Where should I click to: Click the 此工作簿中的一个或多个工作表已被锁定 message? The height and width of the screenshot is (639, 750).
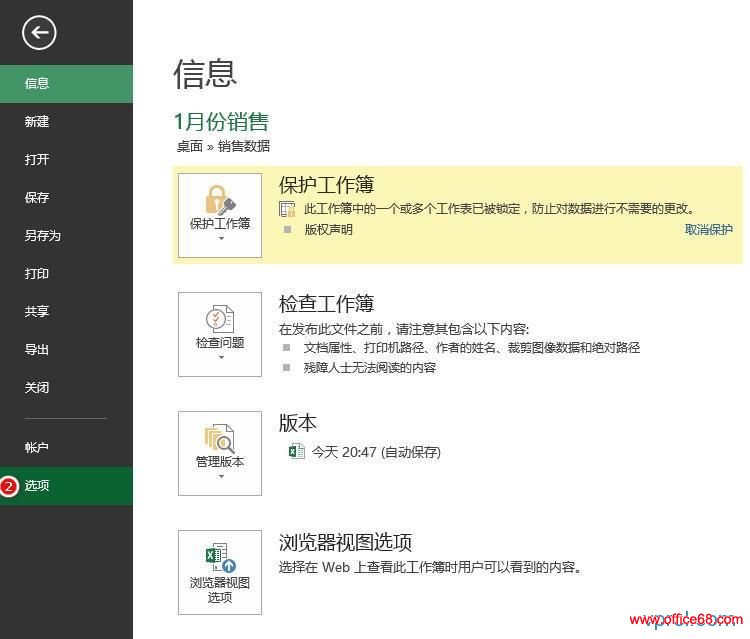click(x=499, y=209)
